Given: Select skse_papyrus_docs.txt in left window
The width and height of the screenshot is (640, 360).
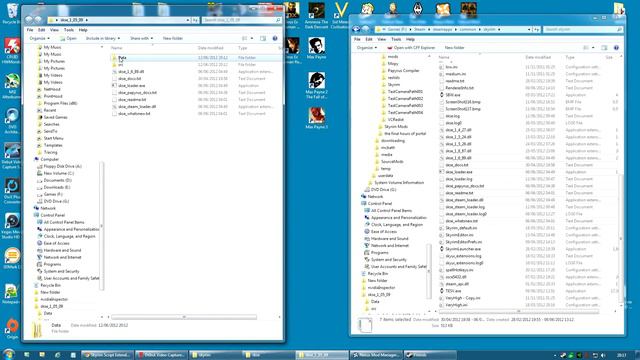Looking at the screenshot, I should (137, 93).
